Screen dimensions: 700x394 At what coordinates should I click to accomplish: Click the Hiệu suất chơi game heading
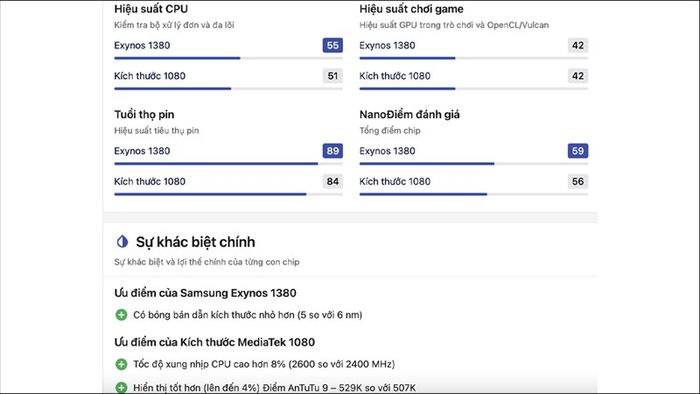pyautogui.click(x=411, y=9)
